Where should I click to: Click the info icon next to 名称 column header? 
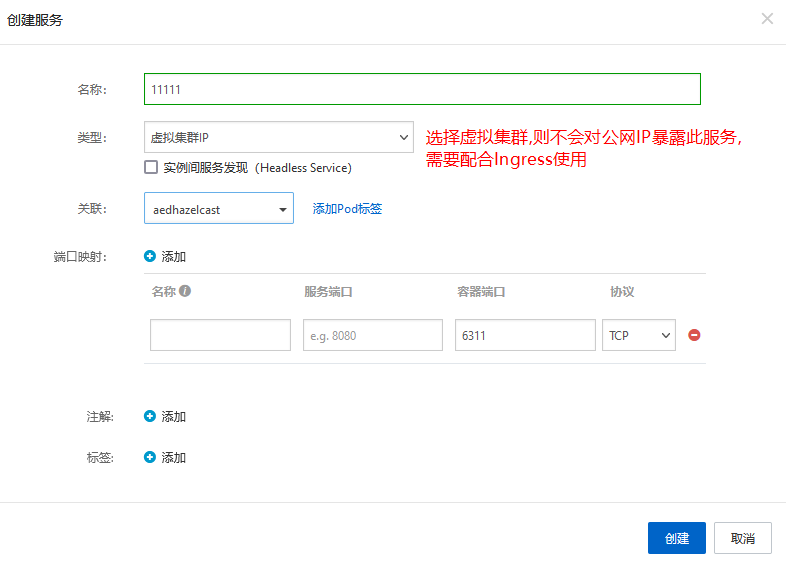185,292
